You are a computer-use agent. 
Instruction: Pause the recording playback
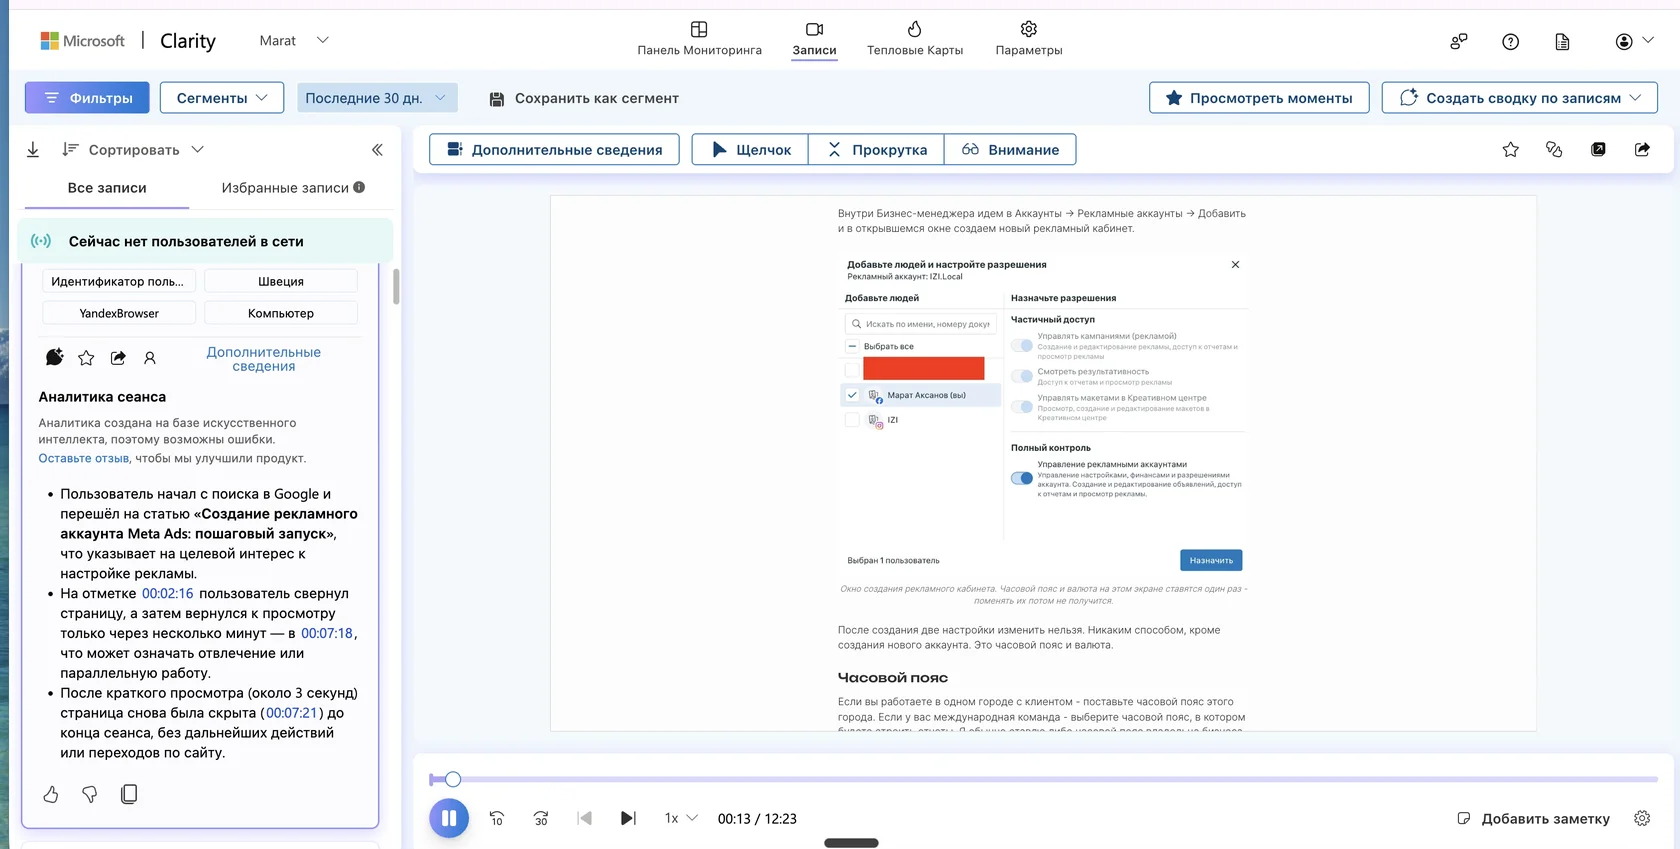click(x=449, y=818)
